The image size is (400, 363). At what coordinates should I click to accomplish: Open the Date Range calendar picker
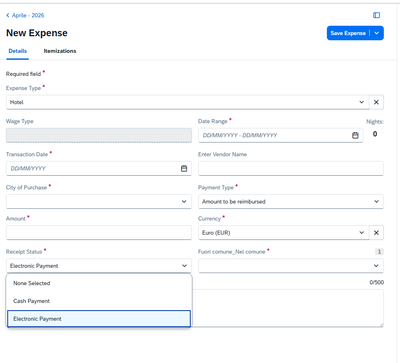tap(355, 135)
